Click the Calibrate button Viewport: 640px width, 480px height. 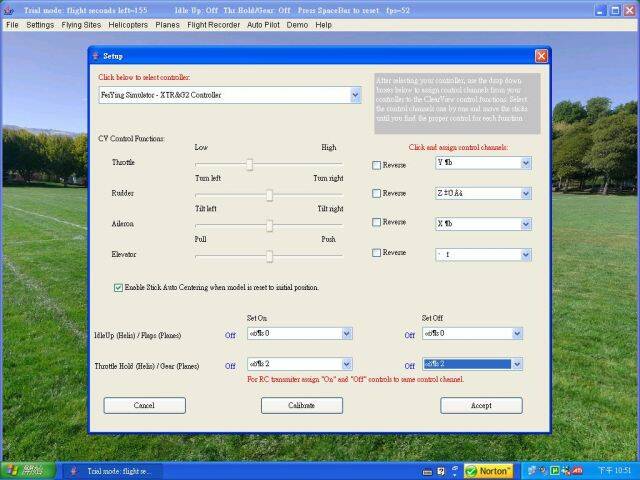[302, 405]
